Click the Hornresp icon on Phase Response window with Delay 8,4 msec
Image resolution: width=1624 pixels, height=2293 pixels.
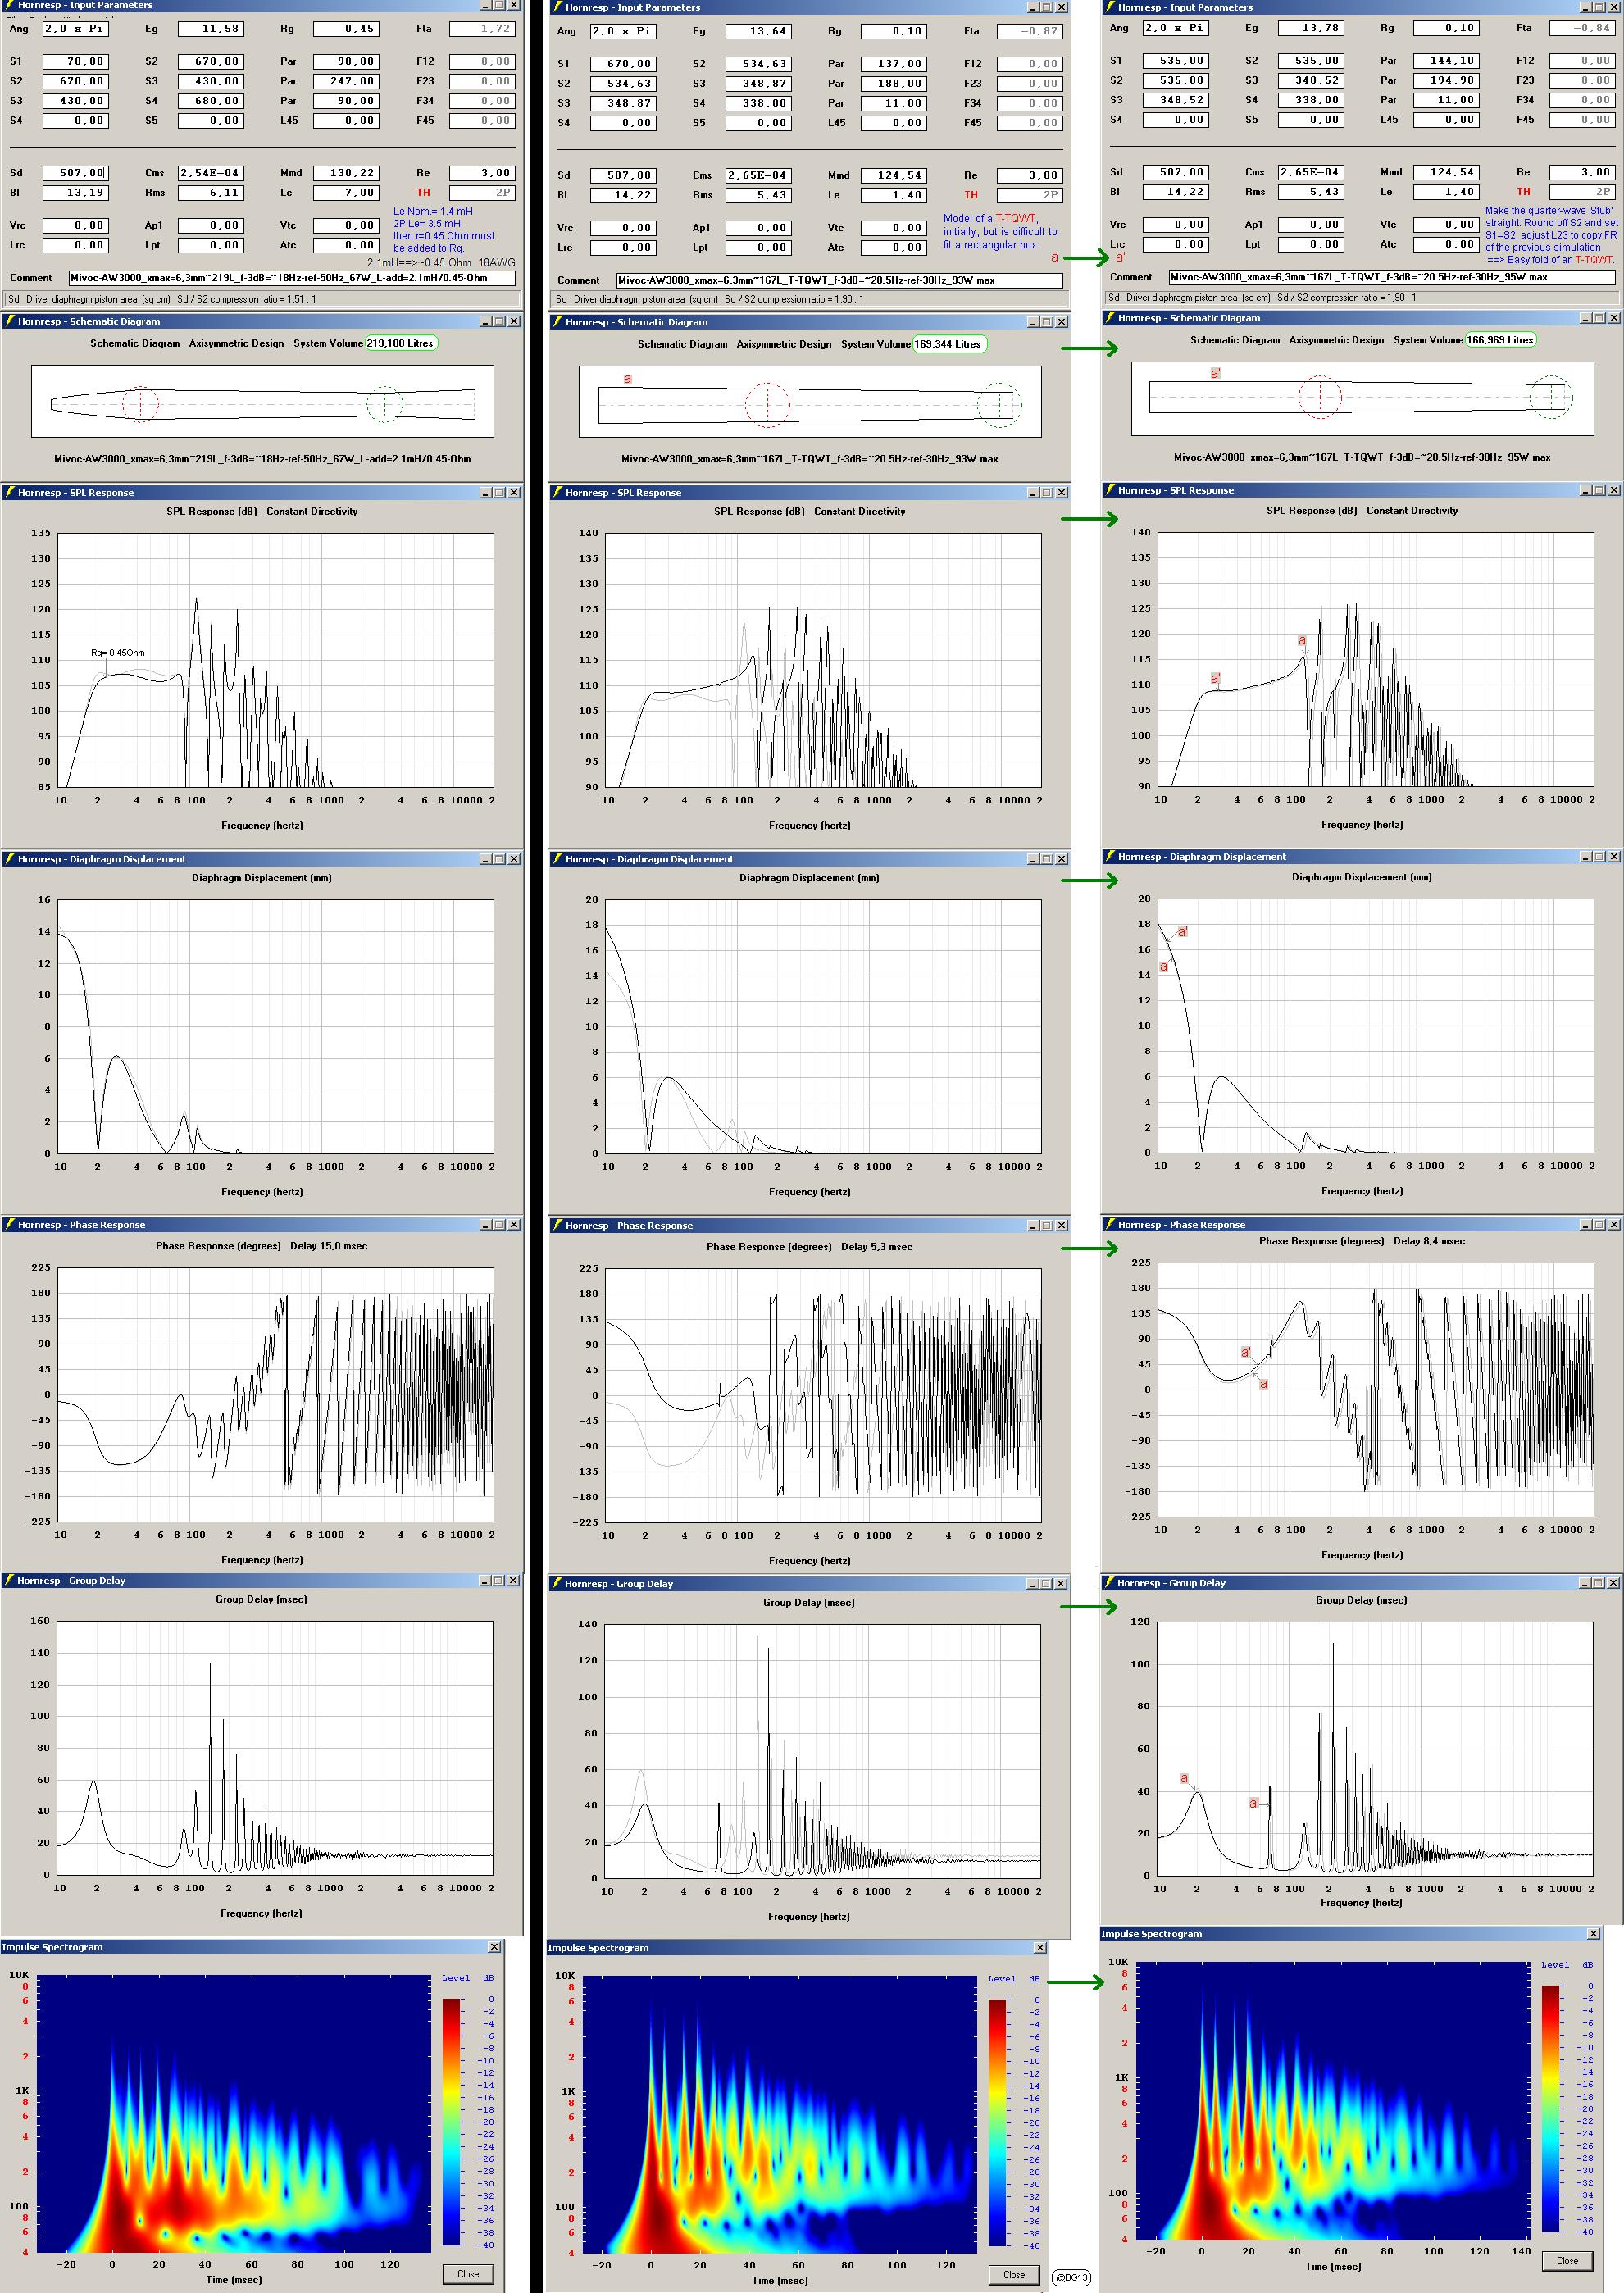pyautogui.click(x=1110, y=1225)
